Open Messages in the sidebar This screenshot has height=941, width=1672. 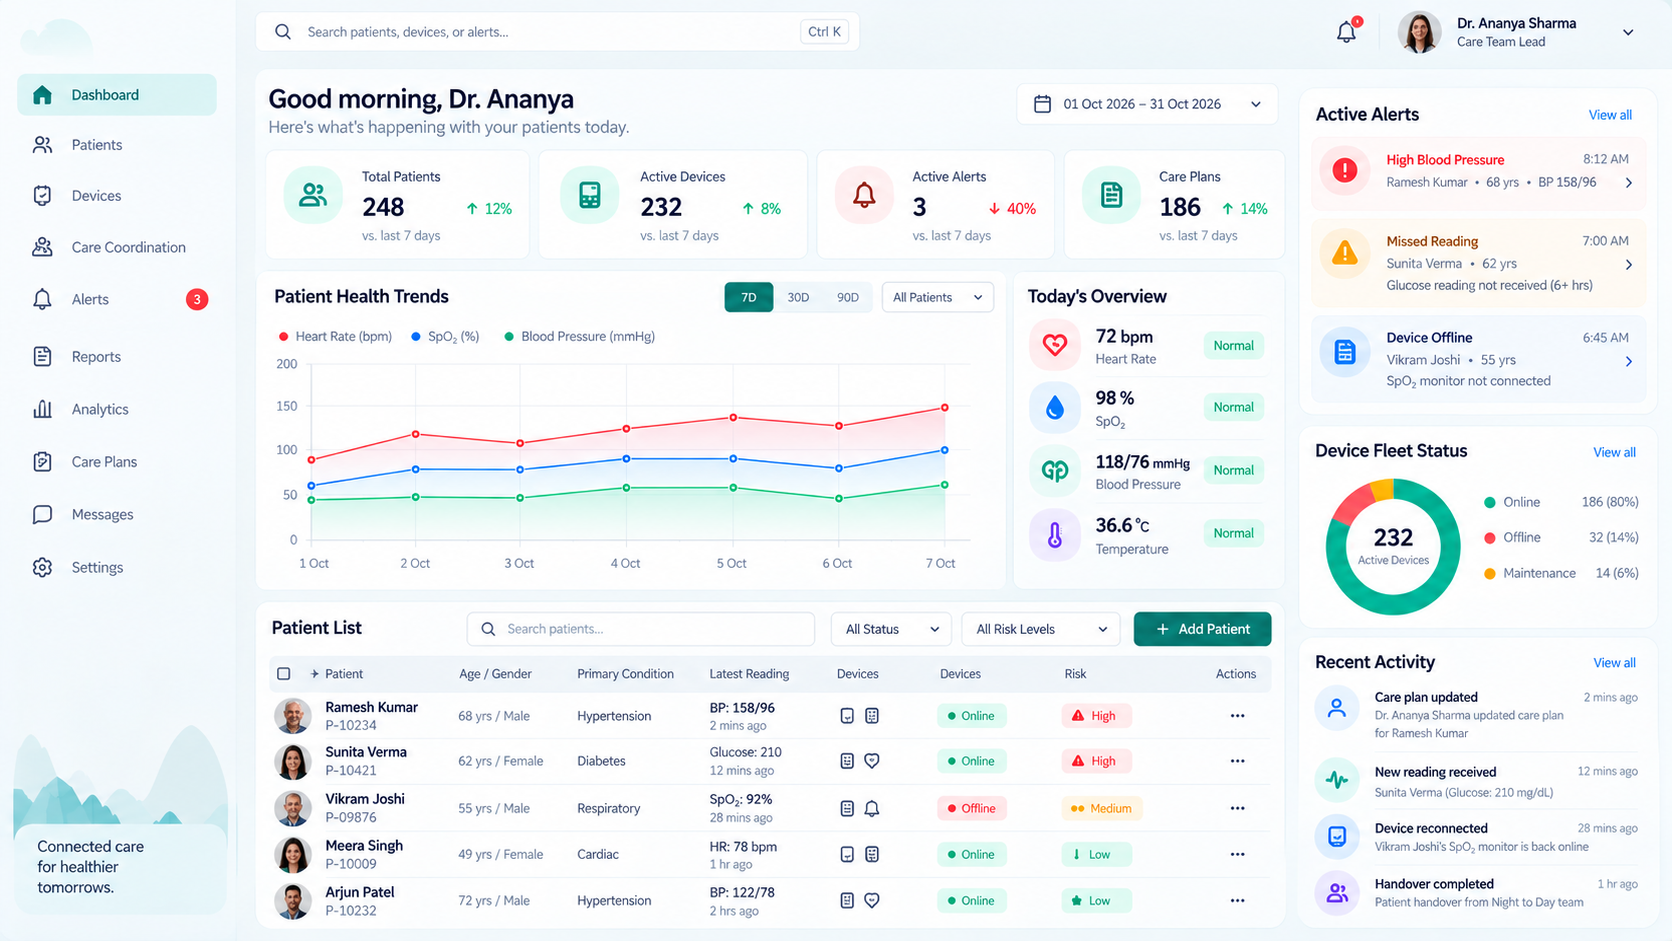click(x=117, y=514)
